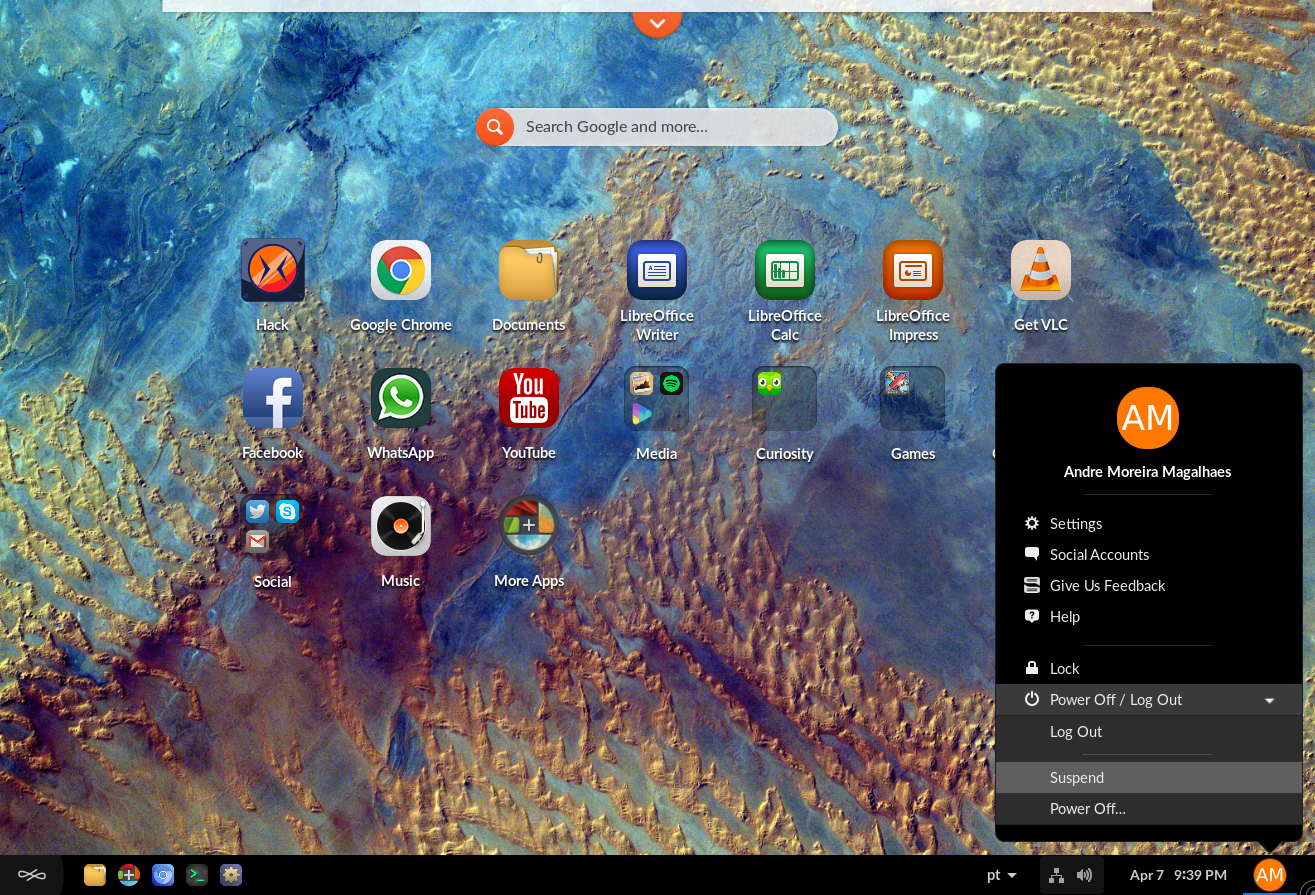Launch the App Center from the taskbar
The height and width of the screenshot is (895, 1315).
[x=128, y=875]
